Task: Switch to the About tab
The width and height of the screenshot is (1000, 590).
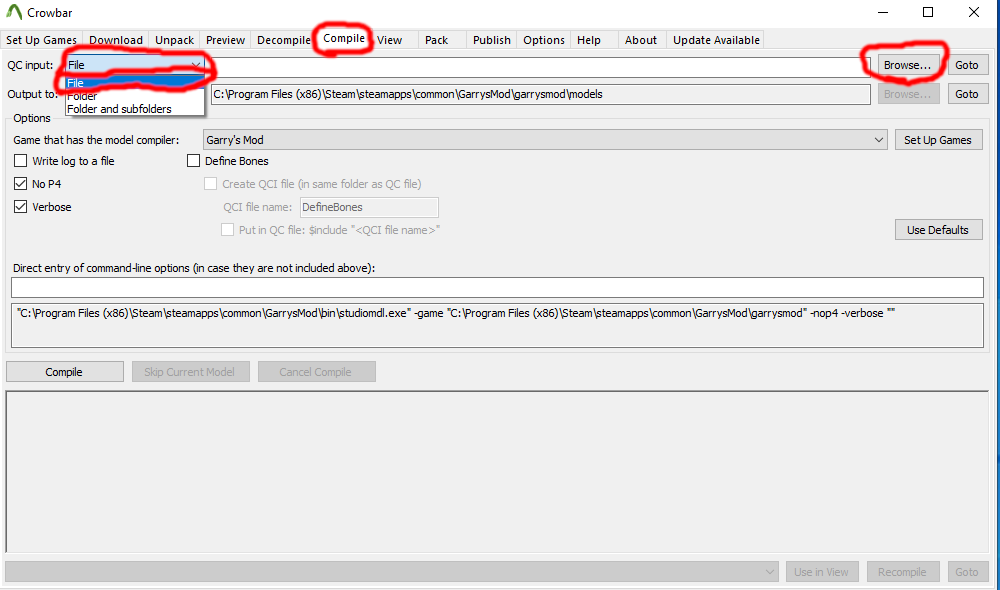Action: (x=641, y=40)
